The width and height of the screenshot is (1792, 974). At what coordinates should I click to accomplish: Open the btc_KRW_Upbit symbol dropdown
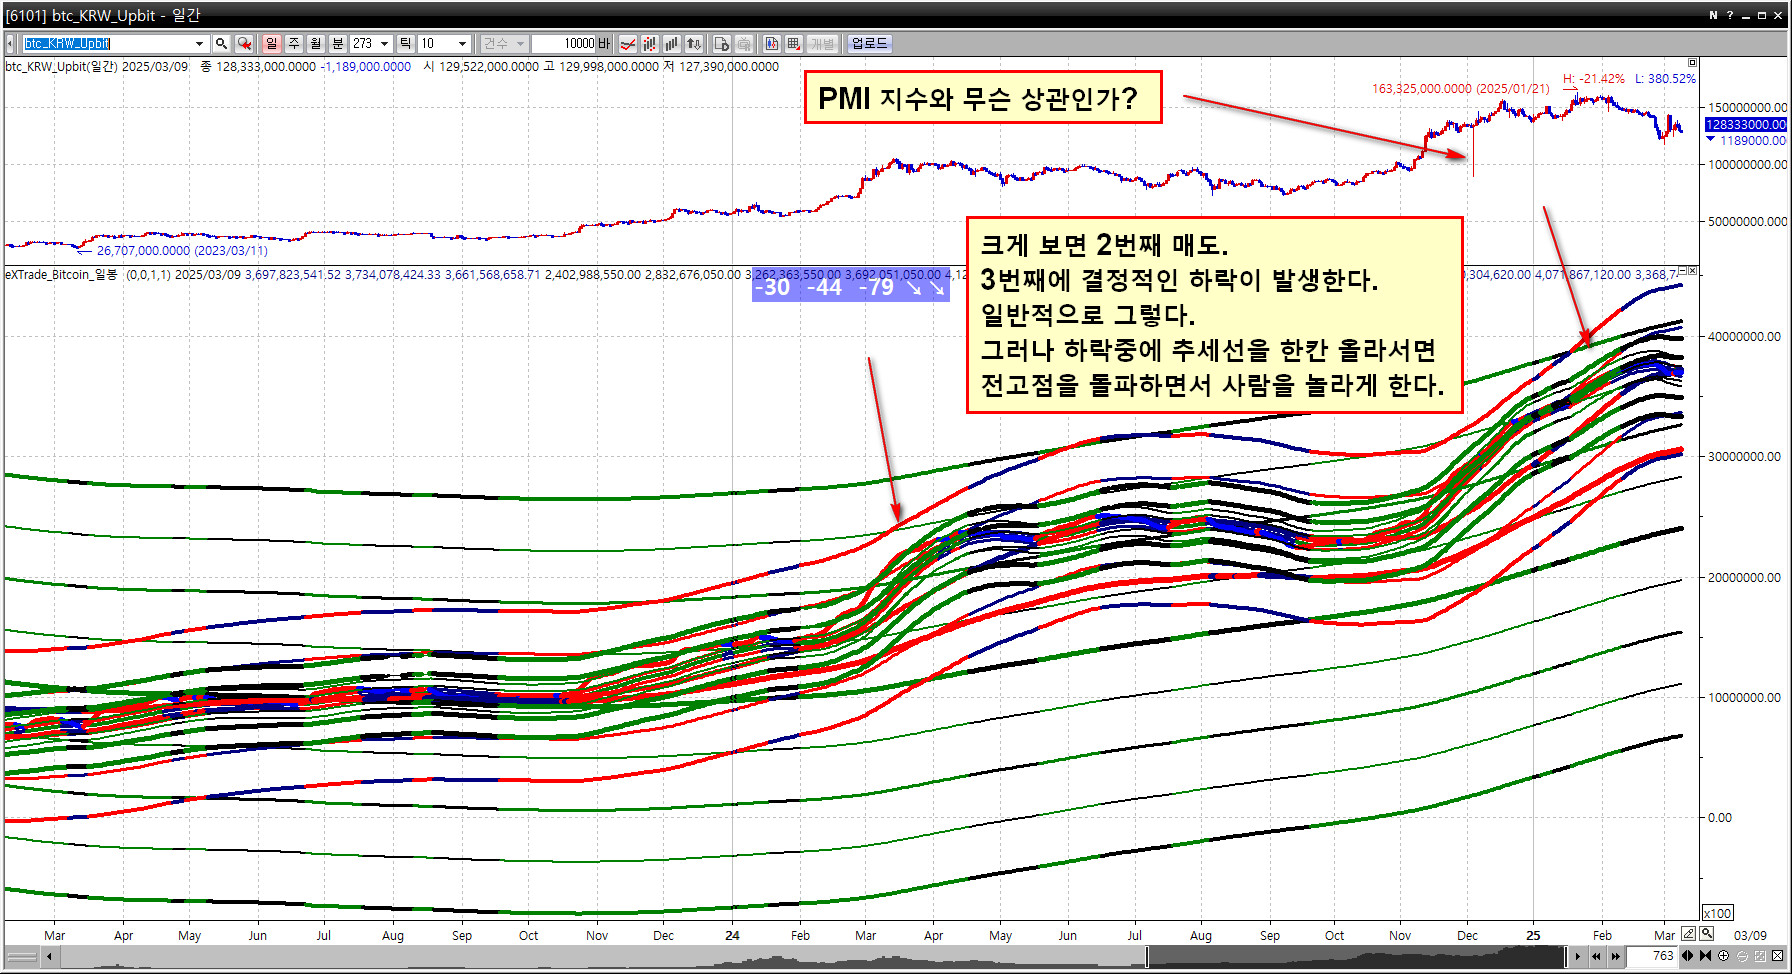click(x=199, y=44)
